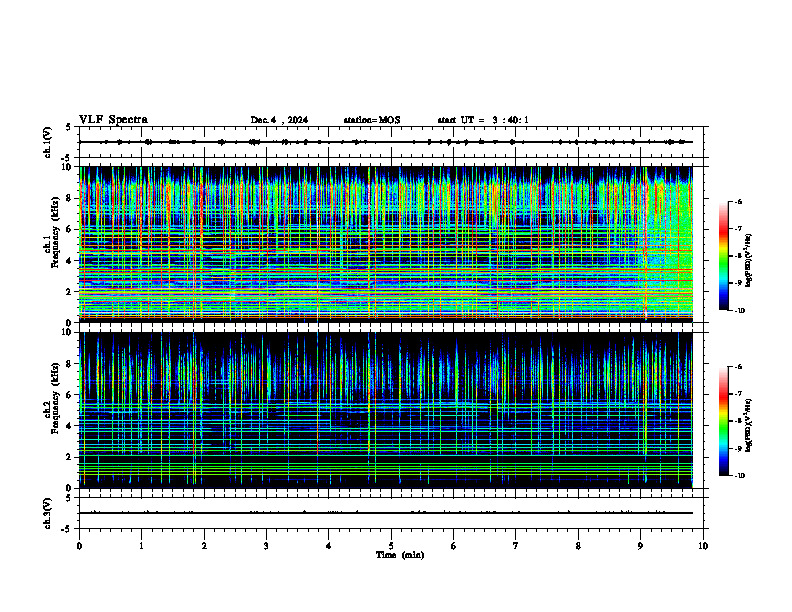This screenshot has height=612, width=792.
Task: Click inside the ch.1 frequency spectrogram
Action: tap(386, 244)
